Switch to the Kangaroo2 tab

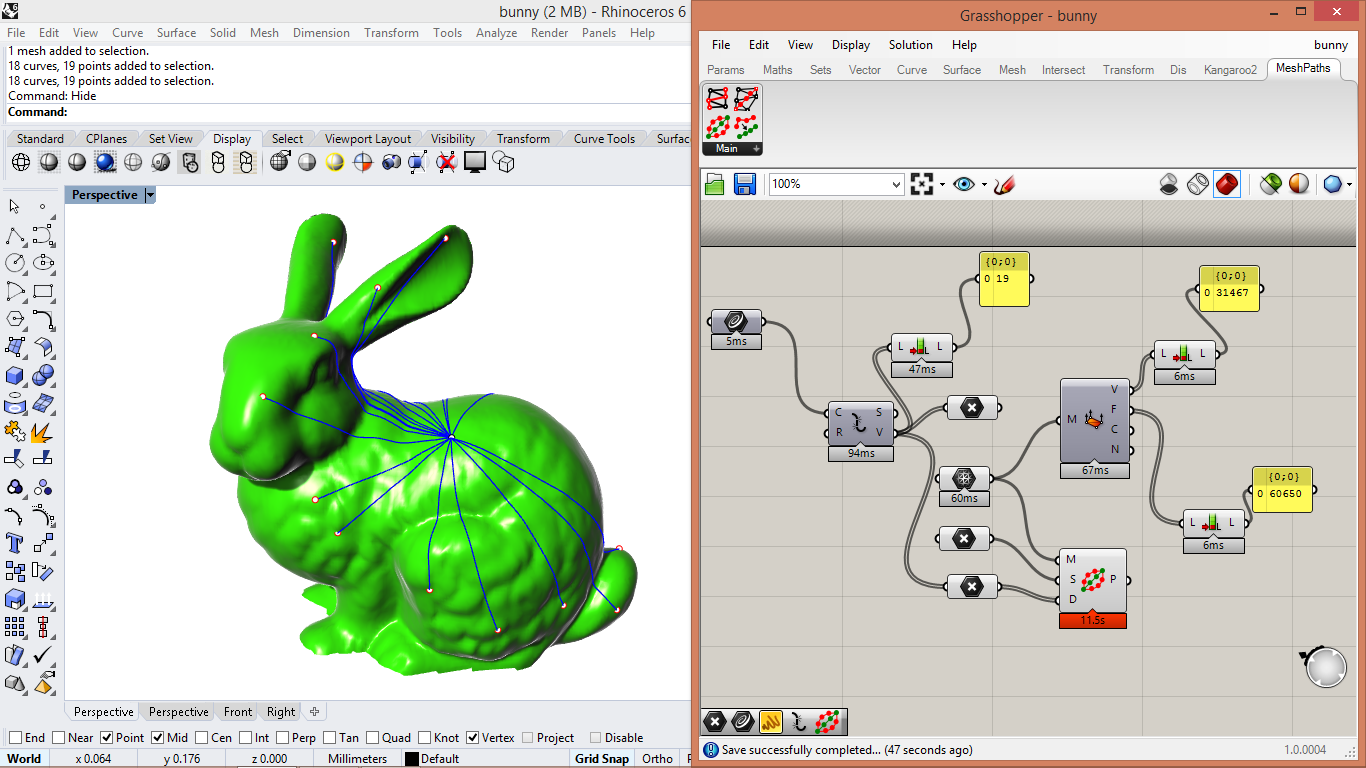[x=1230, y=70]
